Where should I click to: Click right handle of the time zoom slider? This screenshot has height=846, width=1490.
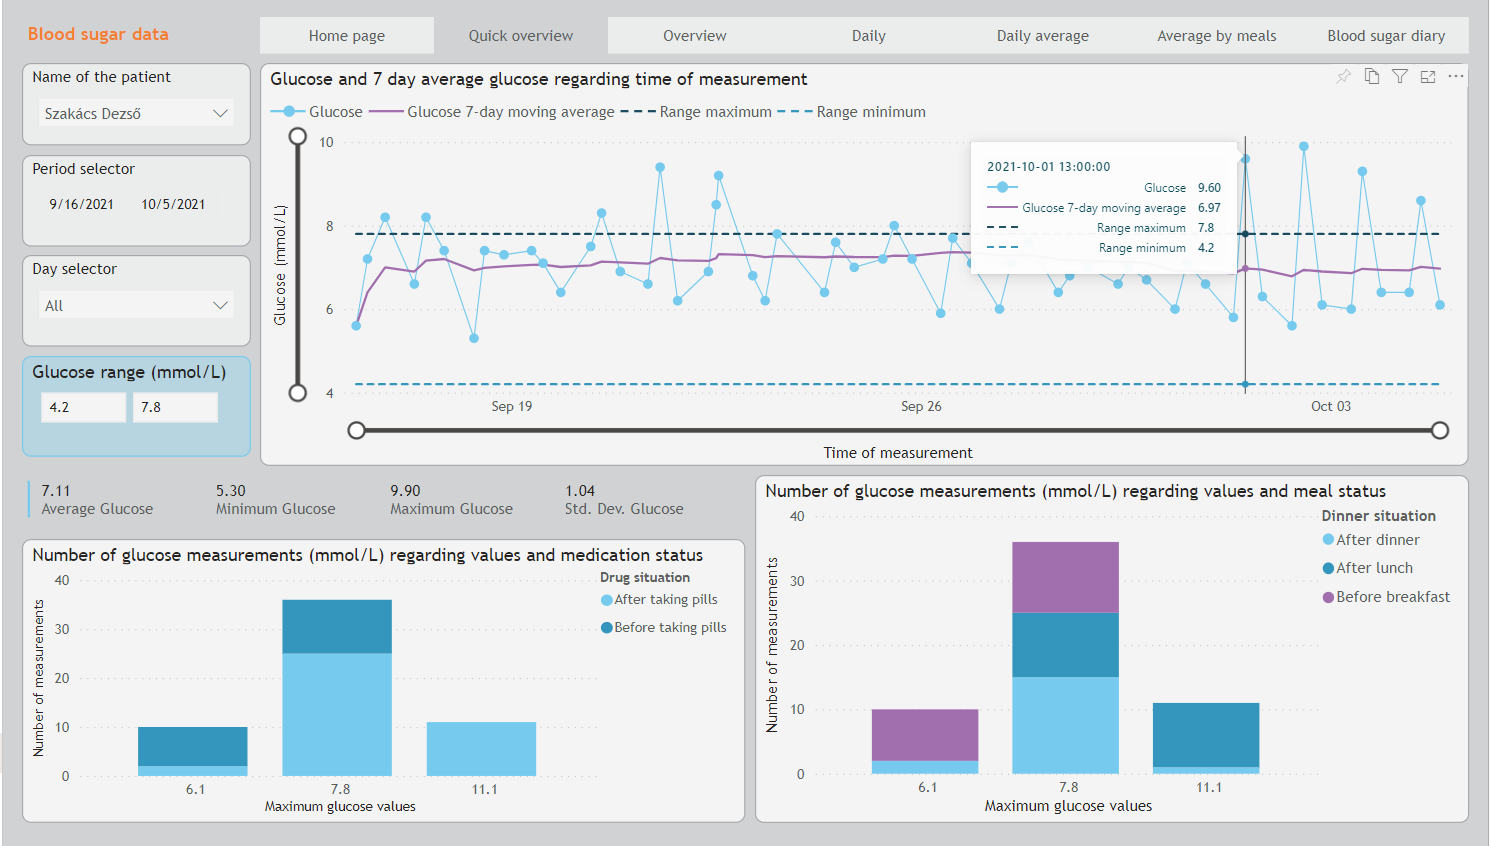point(1440,430)
